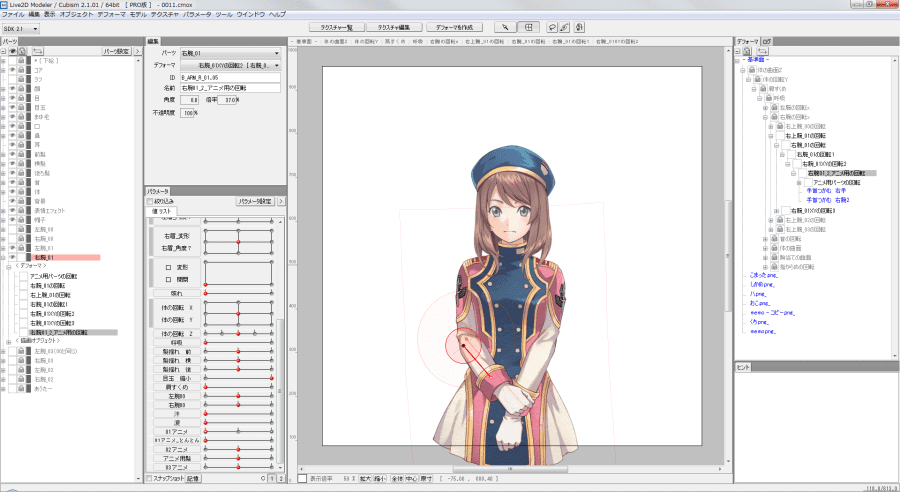900x492 pixels.
Task: Show the 左腕_00 part via visibility box
Action: point(12,229)
